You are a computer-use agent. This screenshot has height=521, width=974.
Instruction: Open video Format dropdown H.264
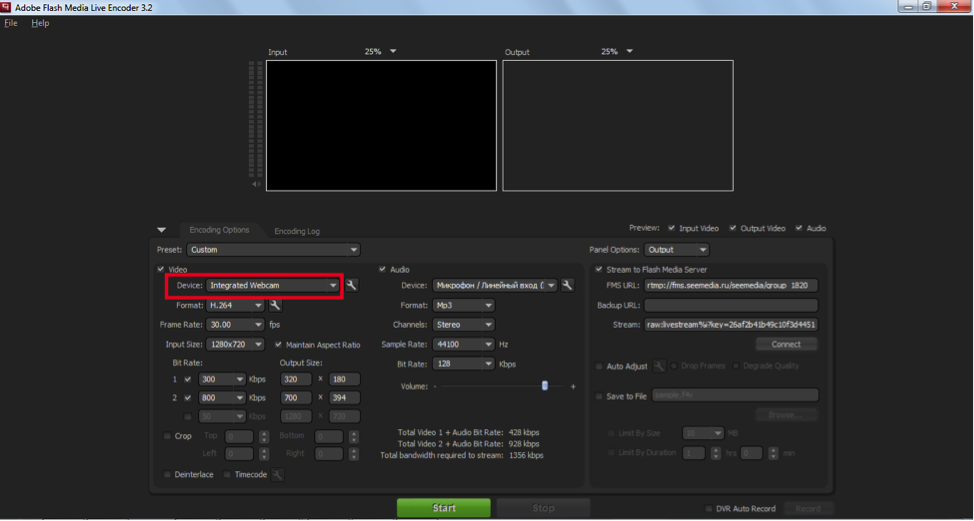(235, 306)
